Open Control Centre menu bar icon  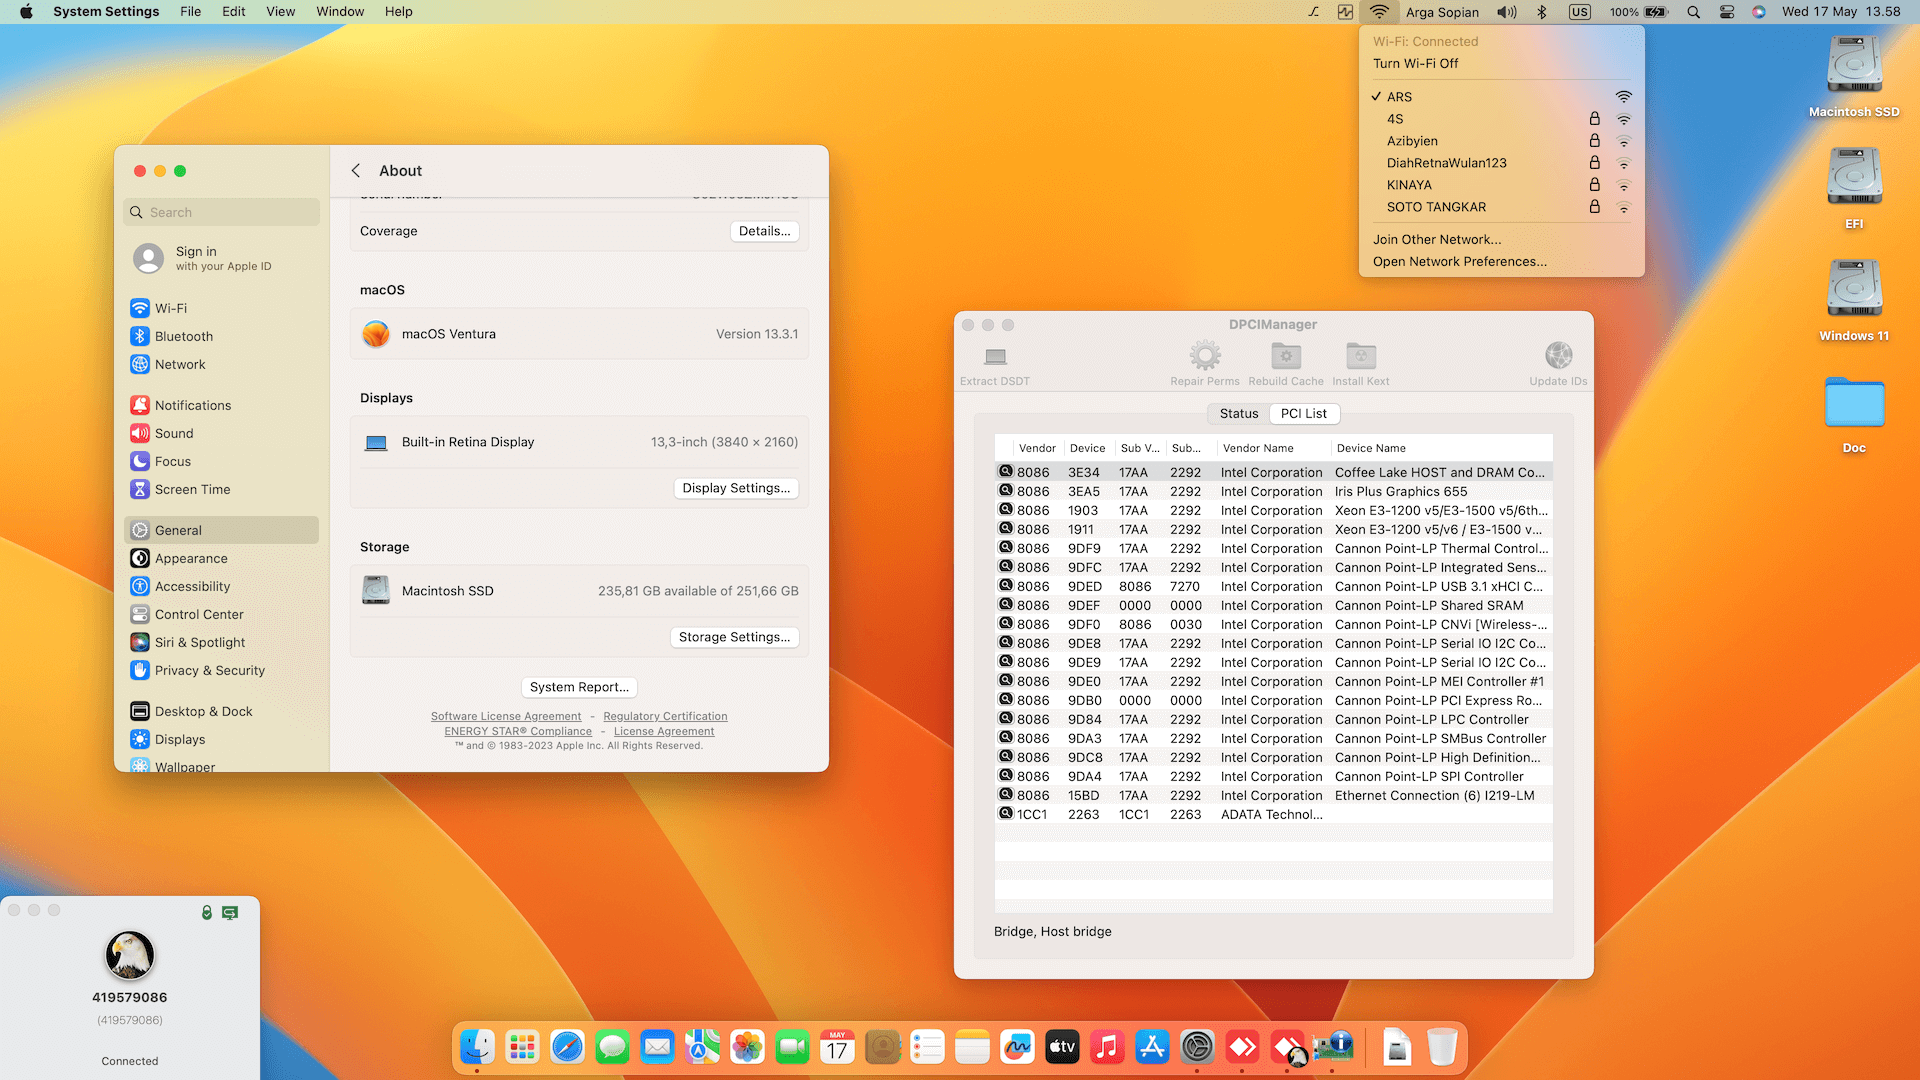click(x=1727, y=12)
